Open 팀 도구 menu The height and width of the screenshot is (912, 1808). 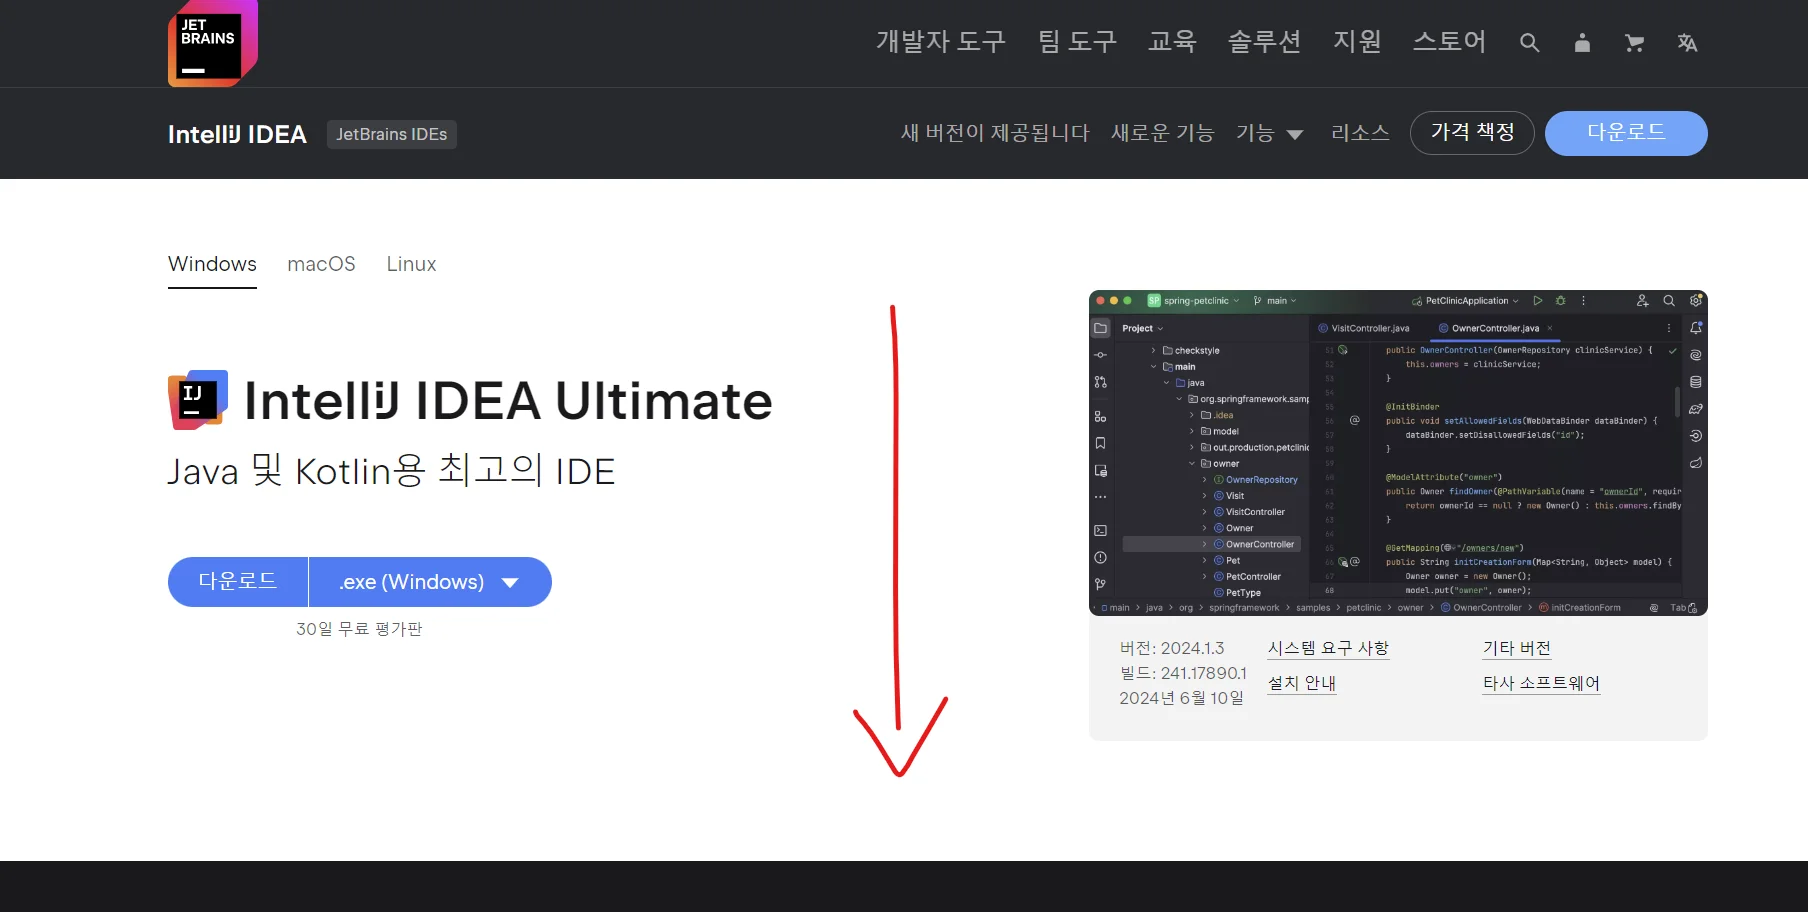click(x=1077, y=41)
